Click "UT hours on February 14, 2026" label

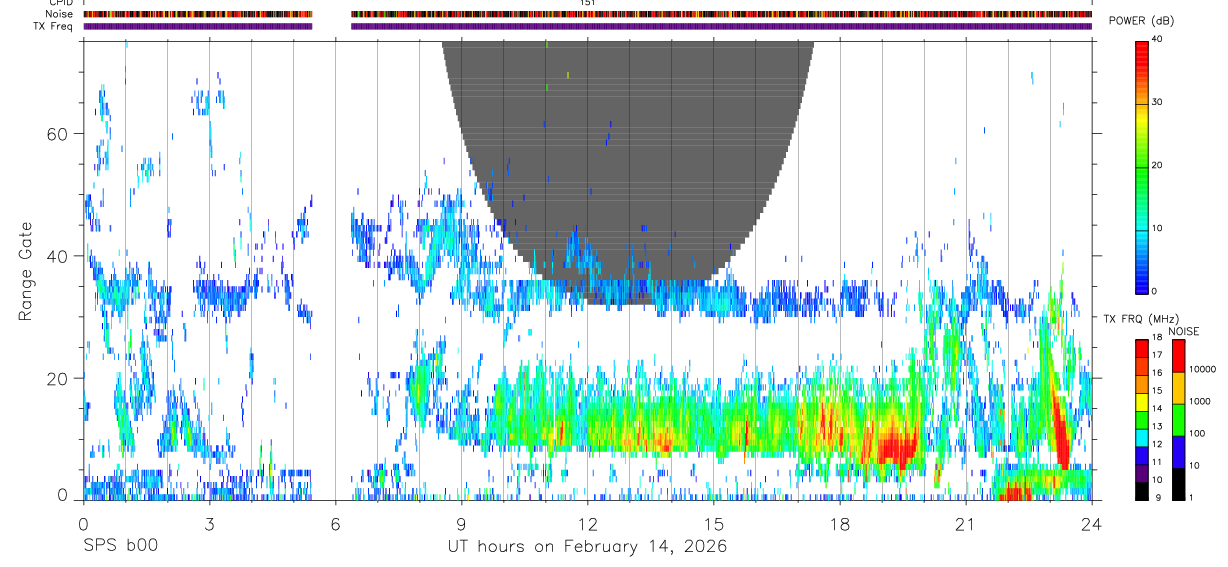(x=587, y=546)
